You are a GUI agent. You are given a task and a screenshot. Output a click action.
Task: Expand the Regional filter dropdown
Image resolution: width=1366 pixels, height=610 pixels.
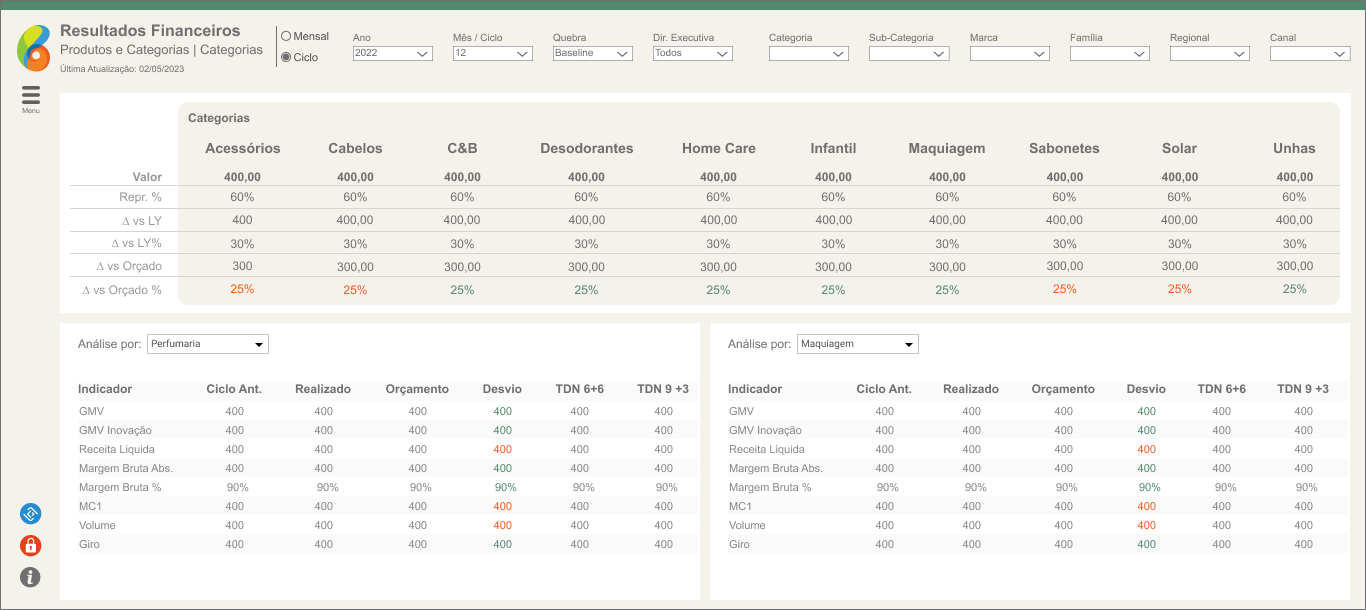[x=1209, y=54]
